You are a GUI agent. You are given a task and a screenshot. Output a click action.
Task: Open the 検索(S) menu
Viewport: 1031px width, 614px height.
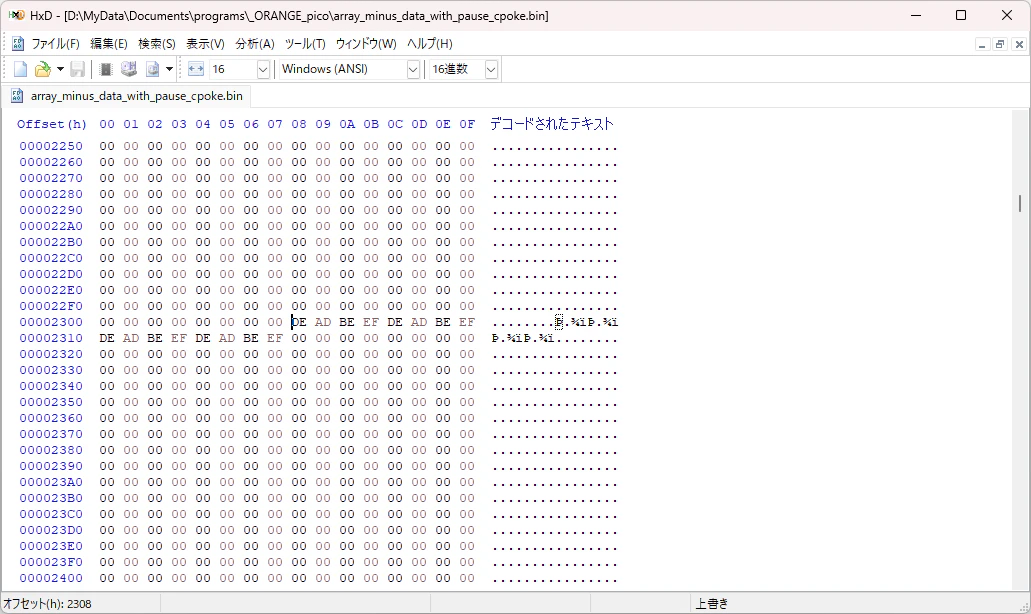click(156, 44)
